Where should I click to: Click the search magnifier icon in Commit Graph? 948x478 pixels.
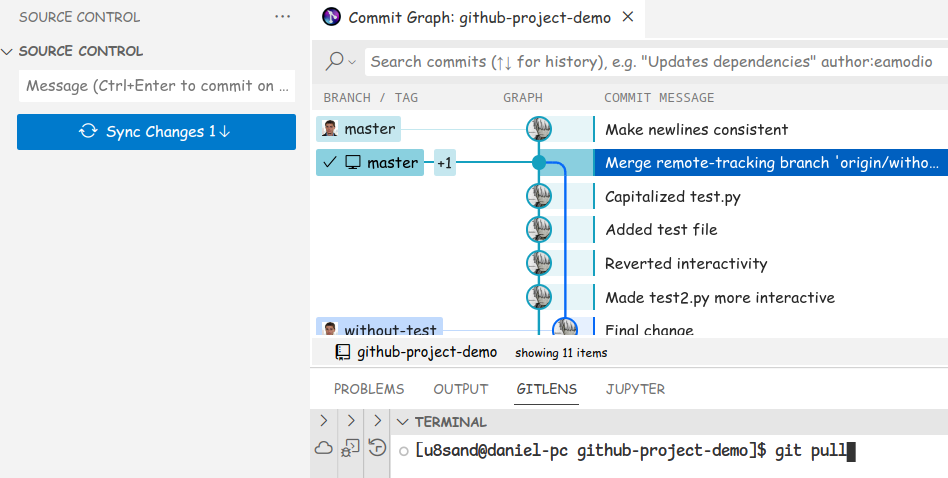coord(334,62)
